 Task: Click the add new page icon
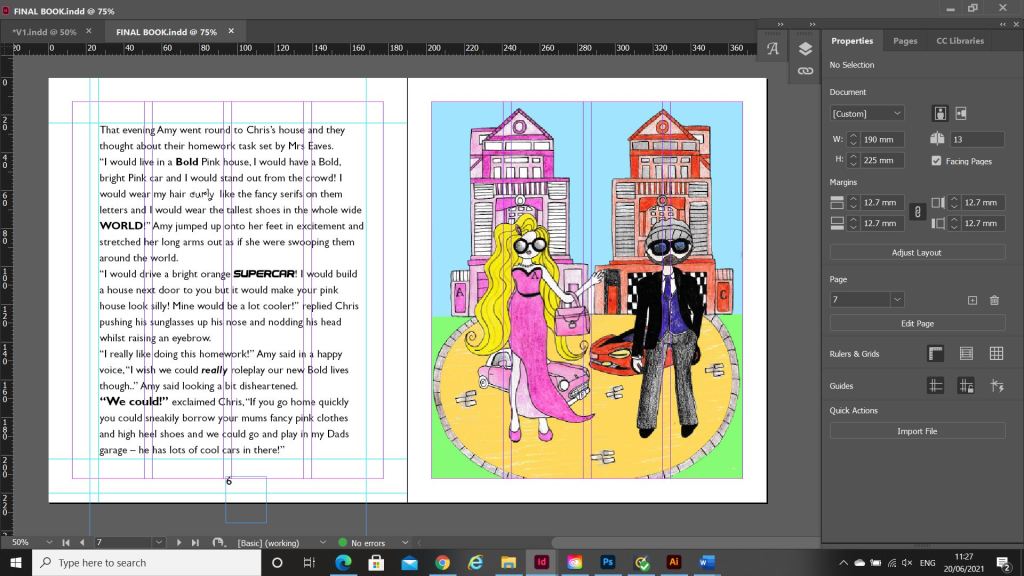(x=972, y=300)
